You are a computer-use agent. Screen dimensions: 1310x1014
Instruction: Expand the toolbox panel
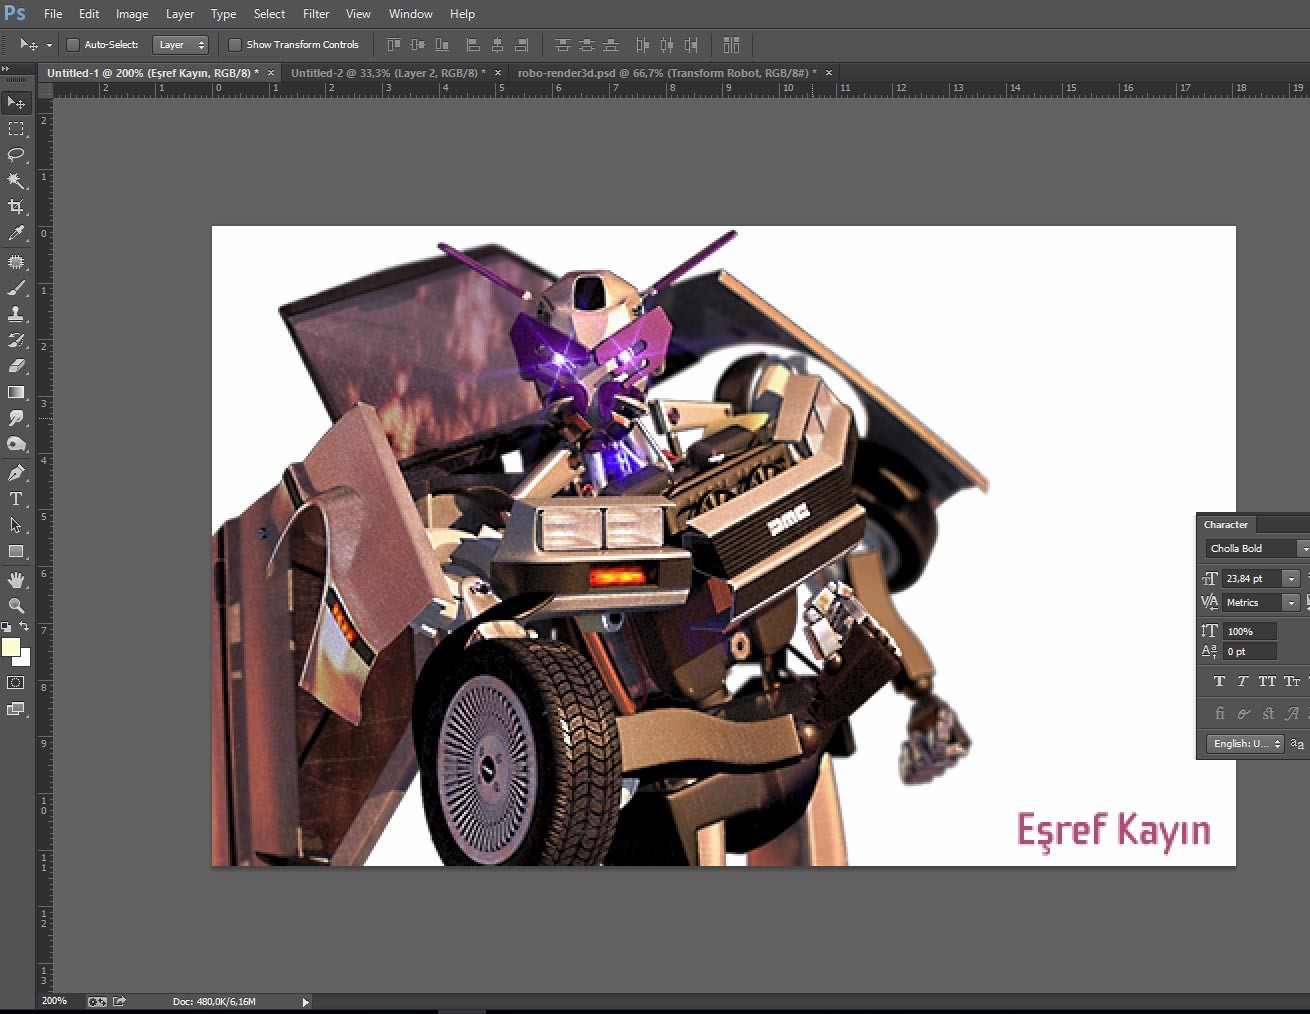tap(5, 69)
